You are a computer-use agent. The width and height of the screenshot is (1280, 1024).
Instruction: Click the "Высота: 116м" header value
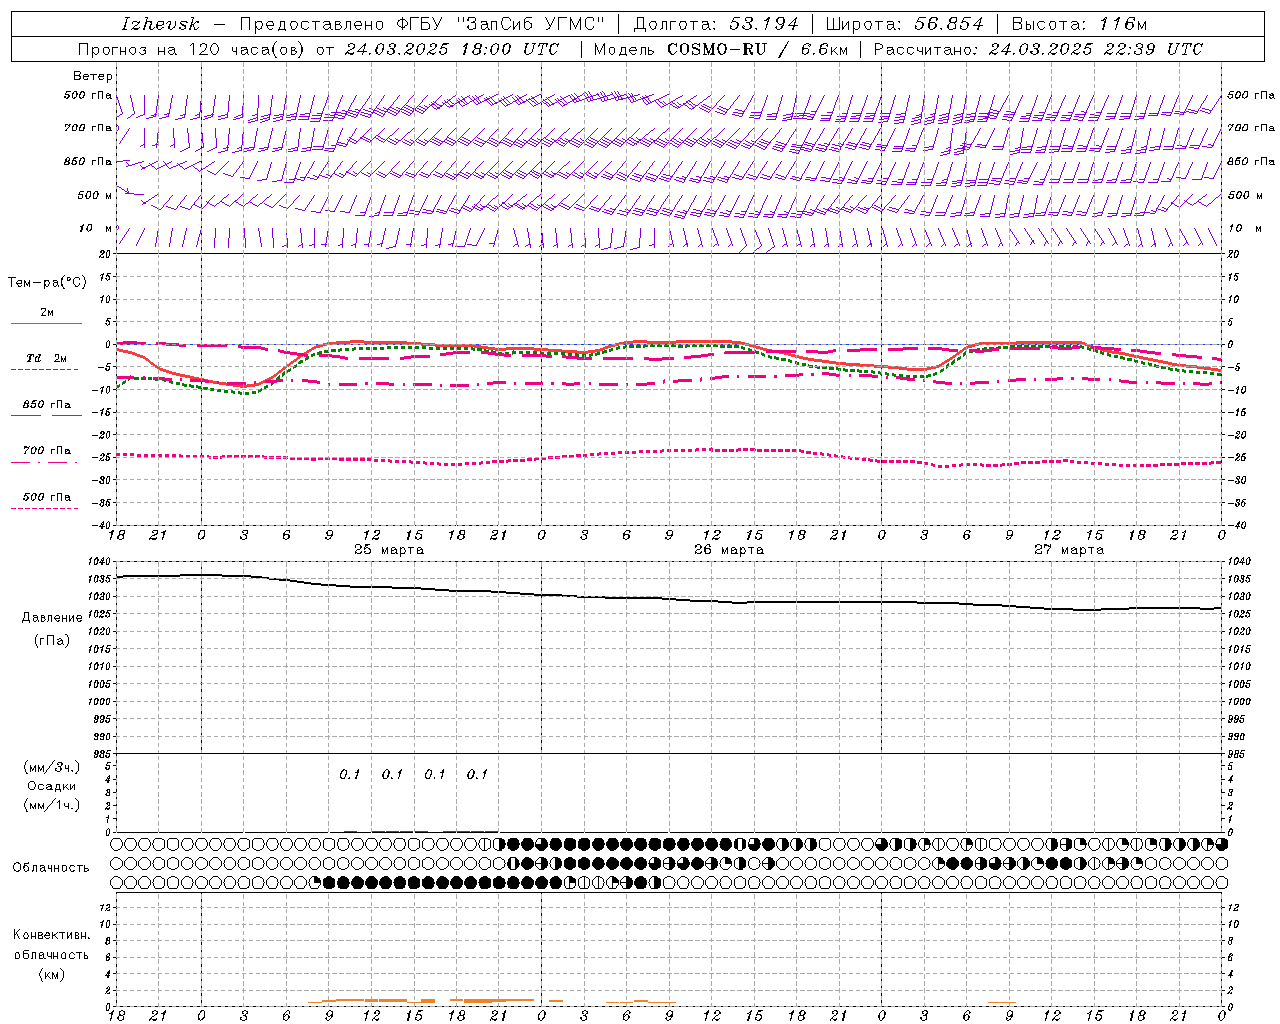click(x=1080, y=24)
